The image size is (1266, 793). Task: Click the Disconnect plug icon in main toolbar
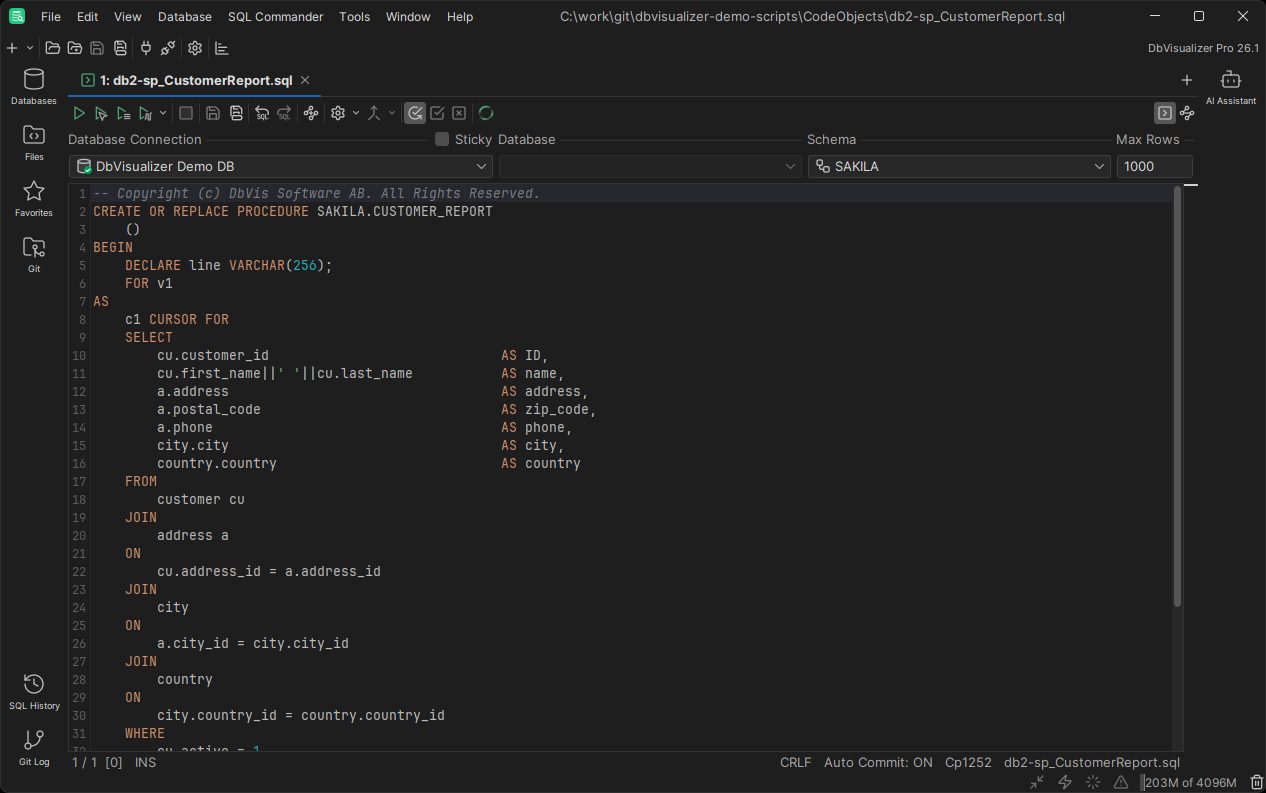click(168, 48)
